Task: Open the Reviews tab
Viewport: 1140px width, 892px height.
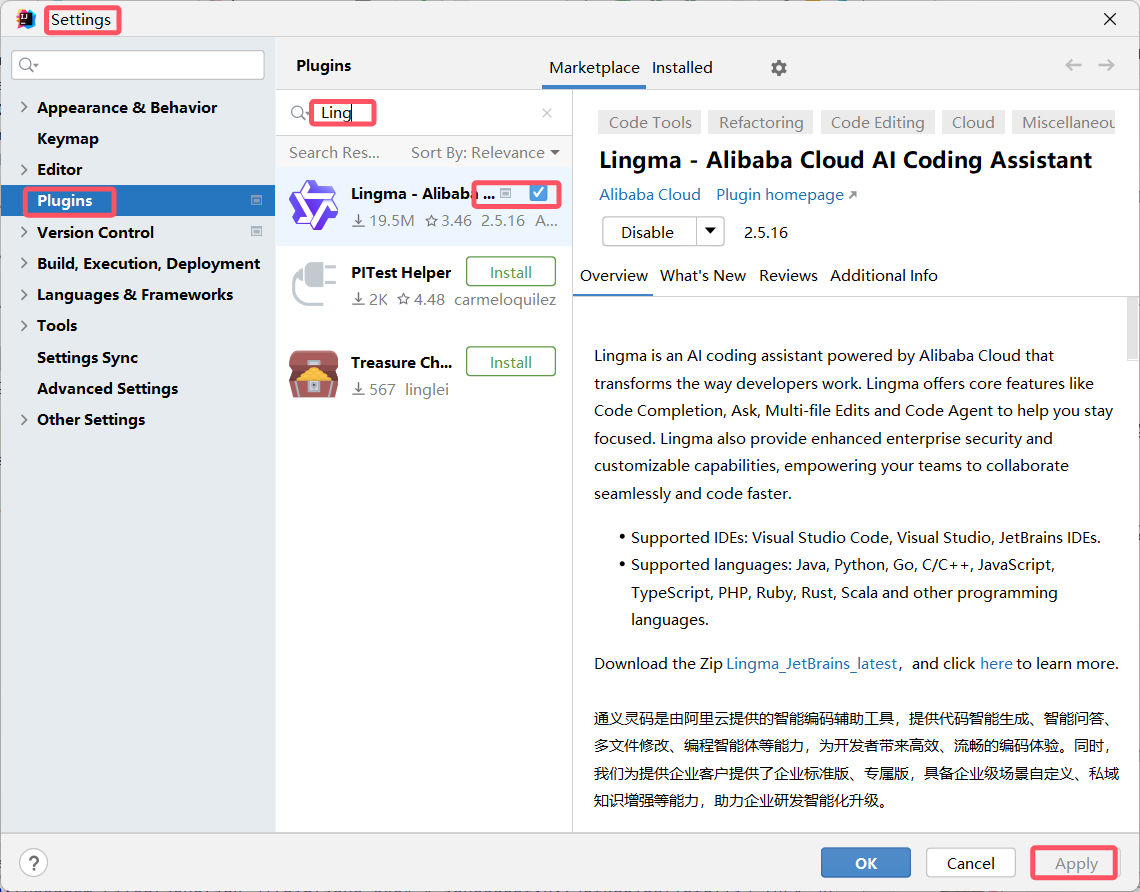Action: tap(788, 276)
